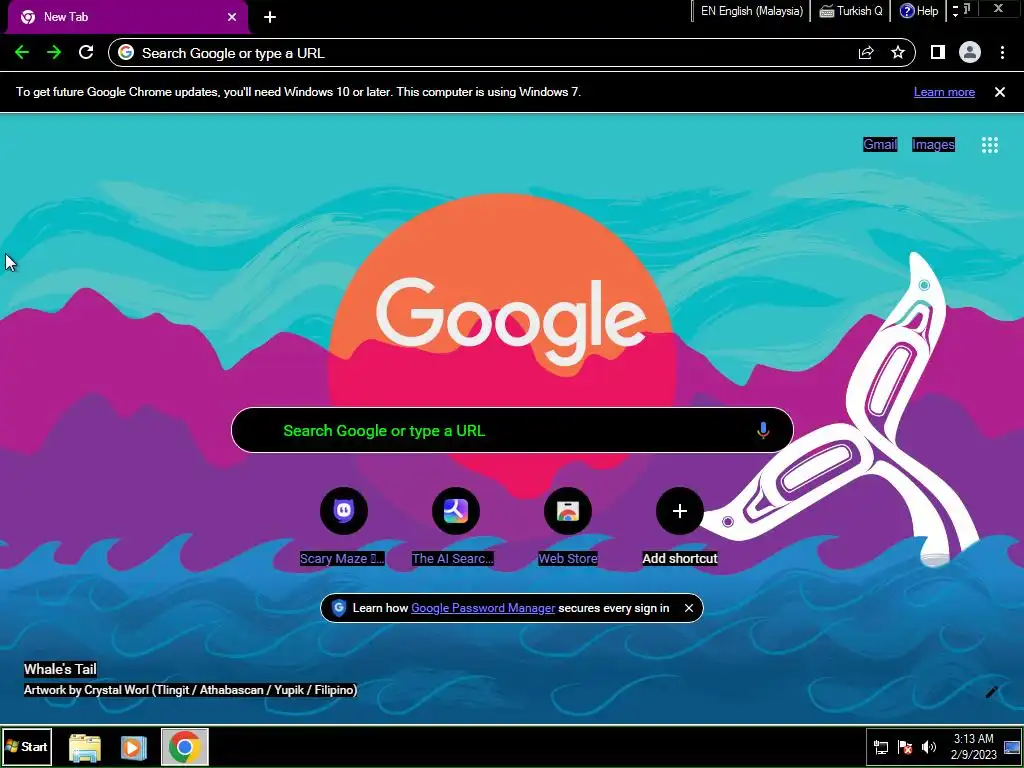Go back with the green back arrow

point(22,53)
